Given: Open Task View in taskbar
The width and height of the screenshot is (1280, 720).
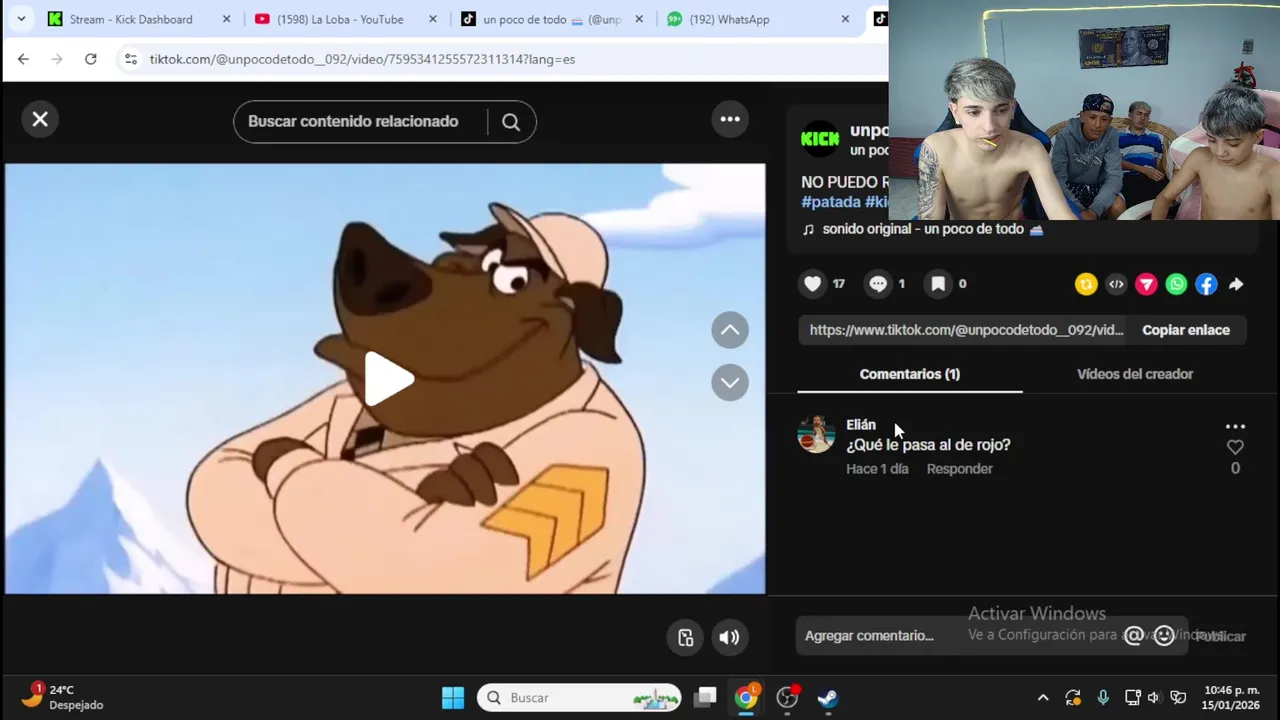Looking at the screenshot, I should [x=706, y=697].
